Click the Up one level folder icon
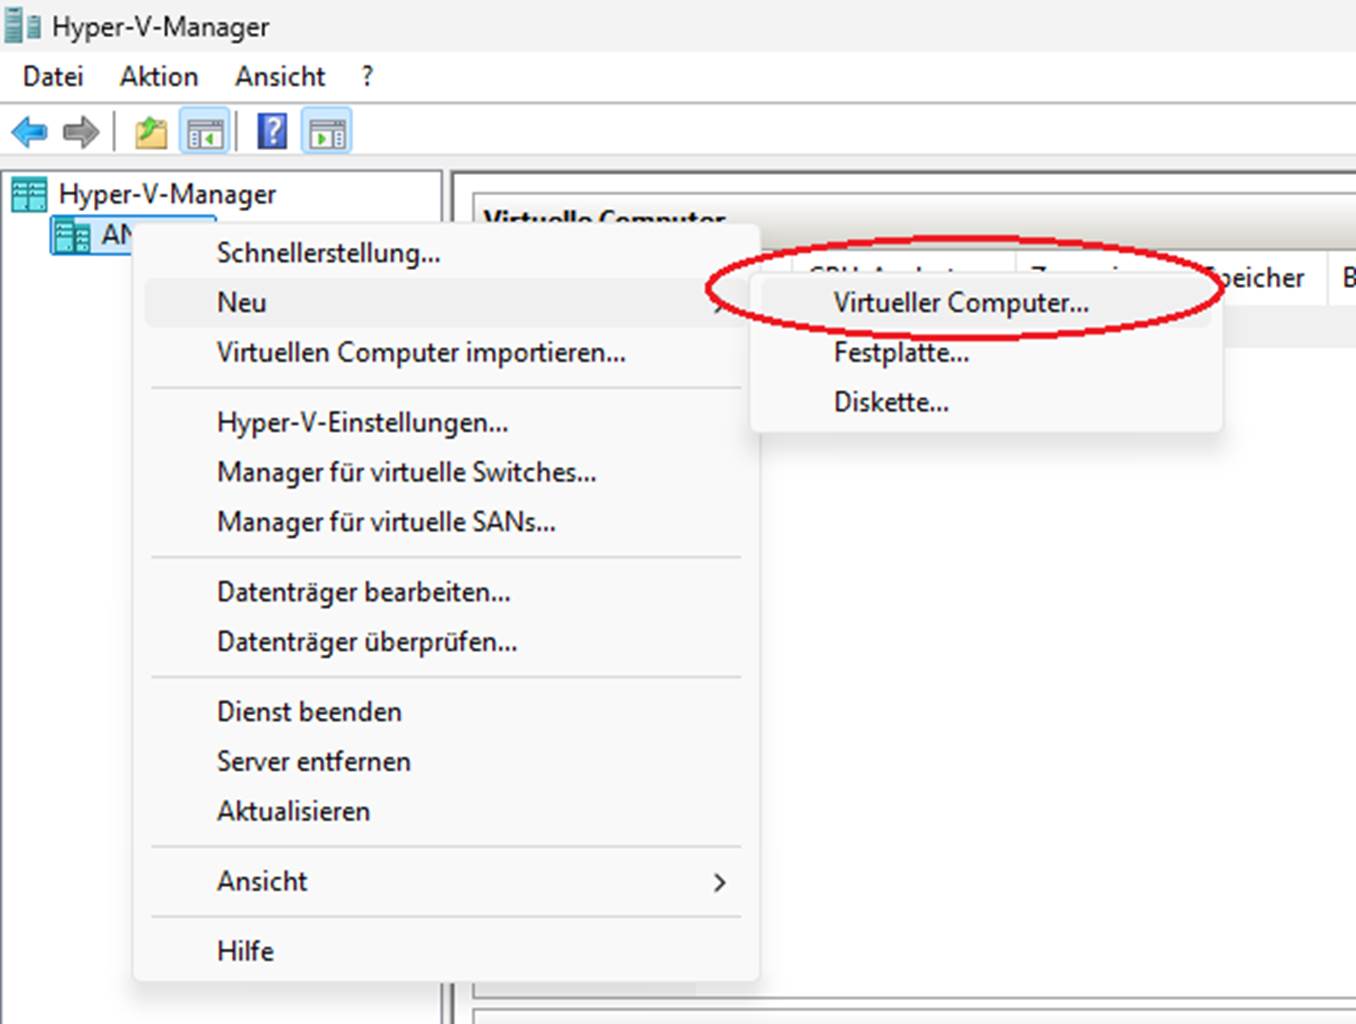 point(151,132)
